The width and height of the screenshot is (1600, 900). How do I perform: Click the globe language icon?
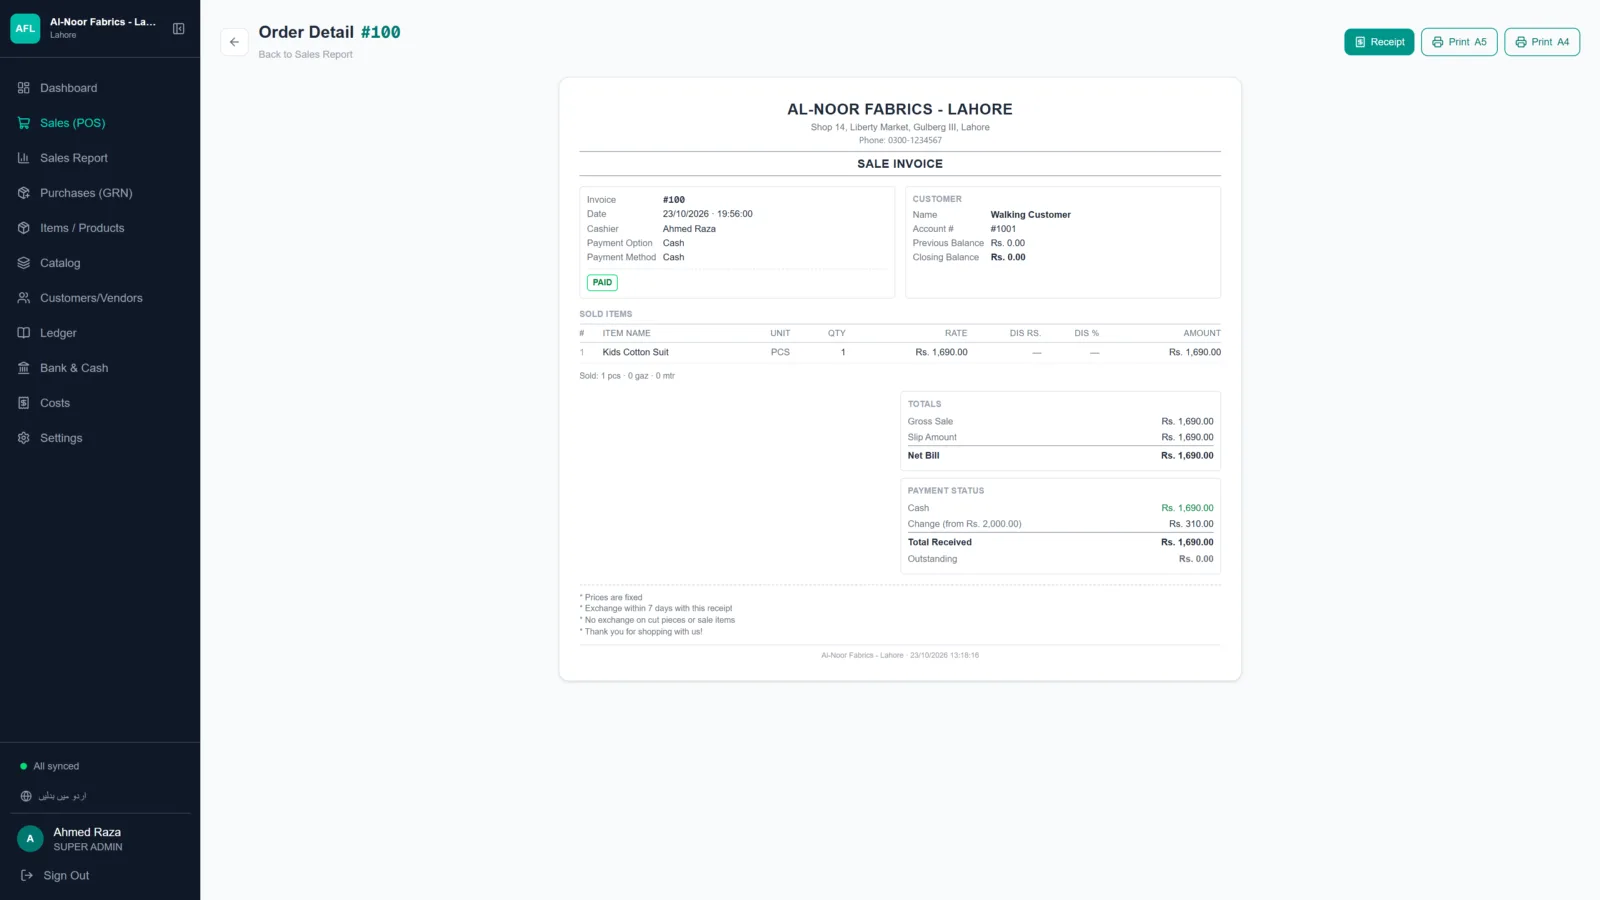[x=26, y=796]
